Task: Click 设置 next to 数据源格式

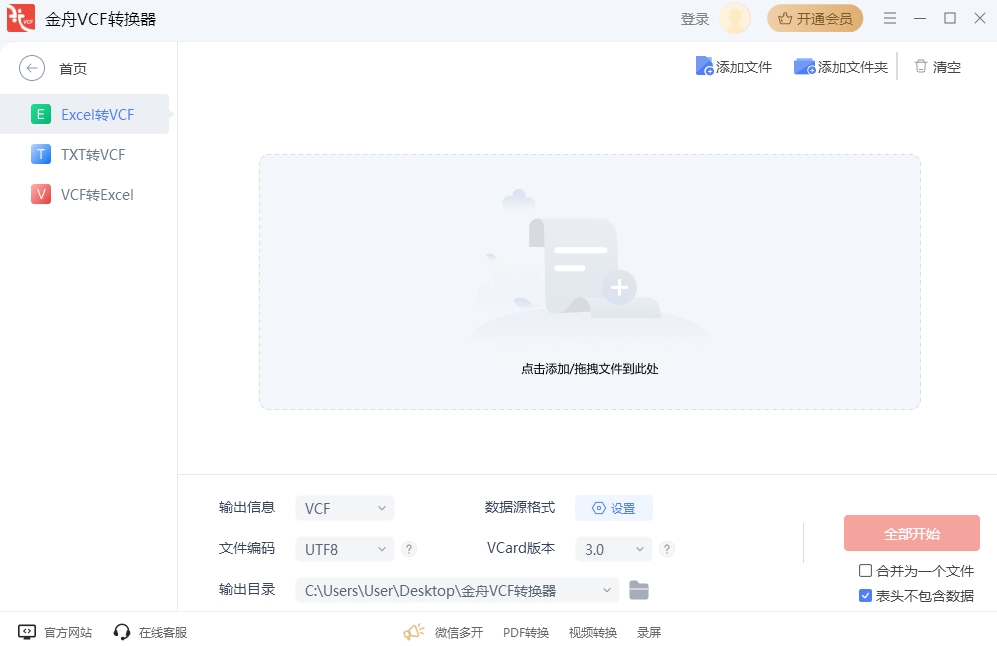Action: point(613,508)
